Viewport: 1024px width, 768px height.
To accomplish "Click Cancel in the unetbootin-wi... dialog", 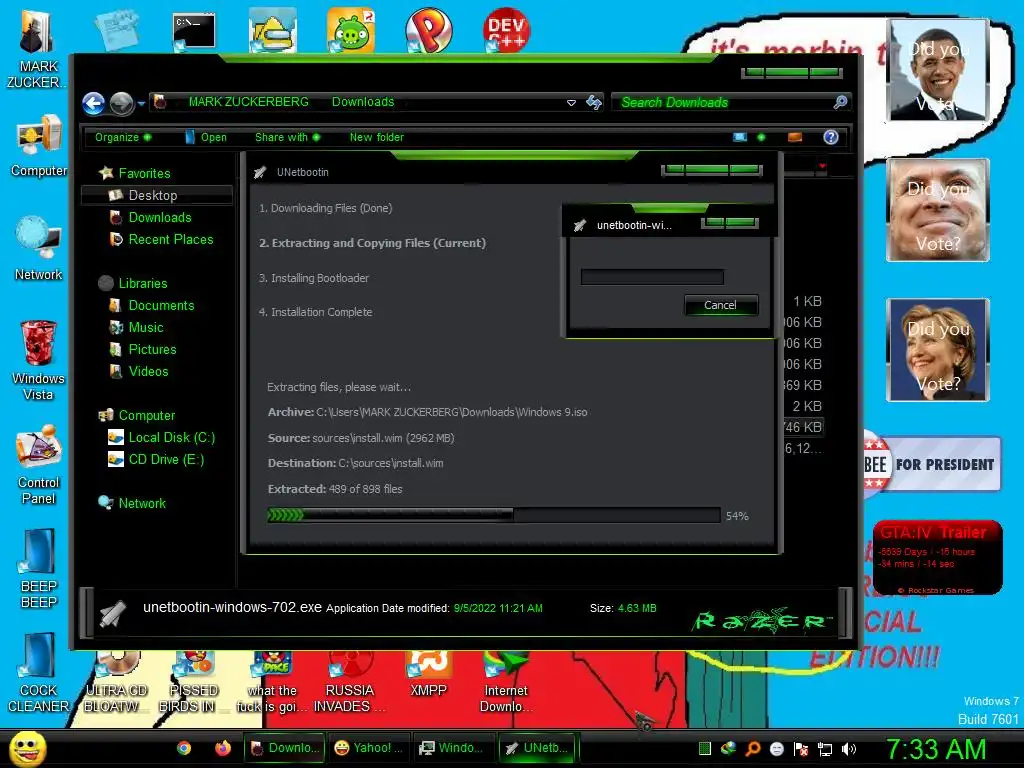I will tap(720, 305).
